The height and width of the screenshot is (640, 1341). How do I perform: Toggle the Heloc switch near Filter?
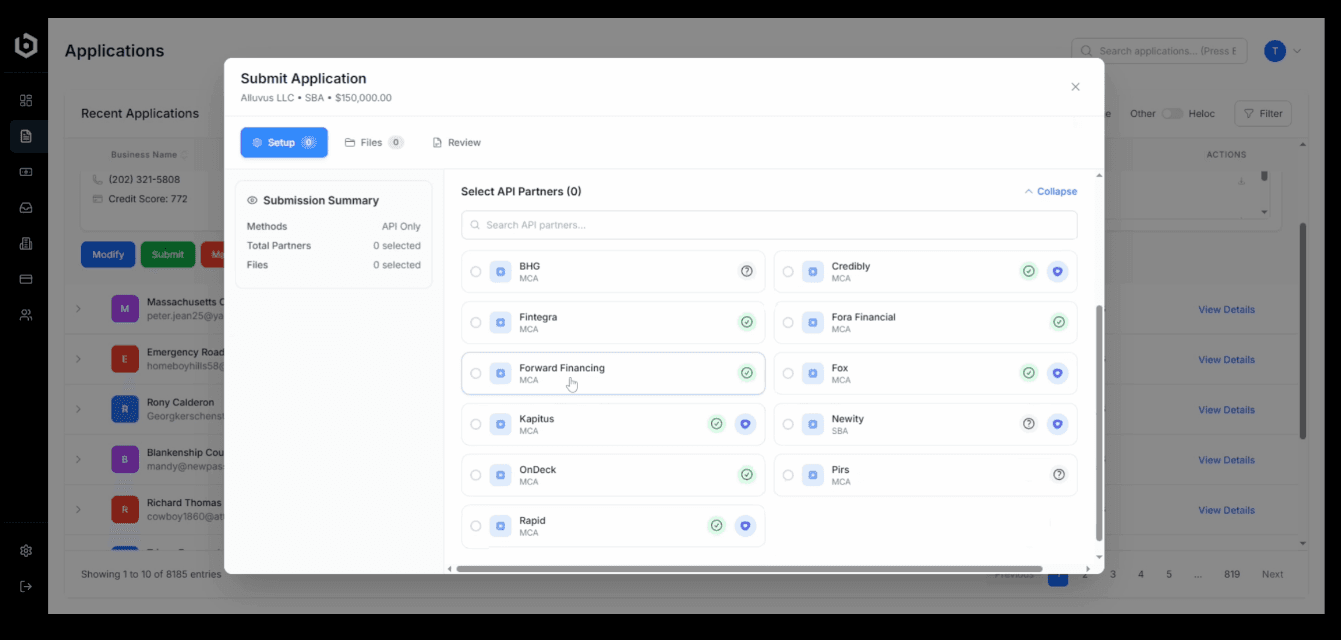pos(1171,113)
